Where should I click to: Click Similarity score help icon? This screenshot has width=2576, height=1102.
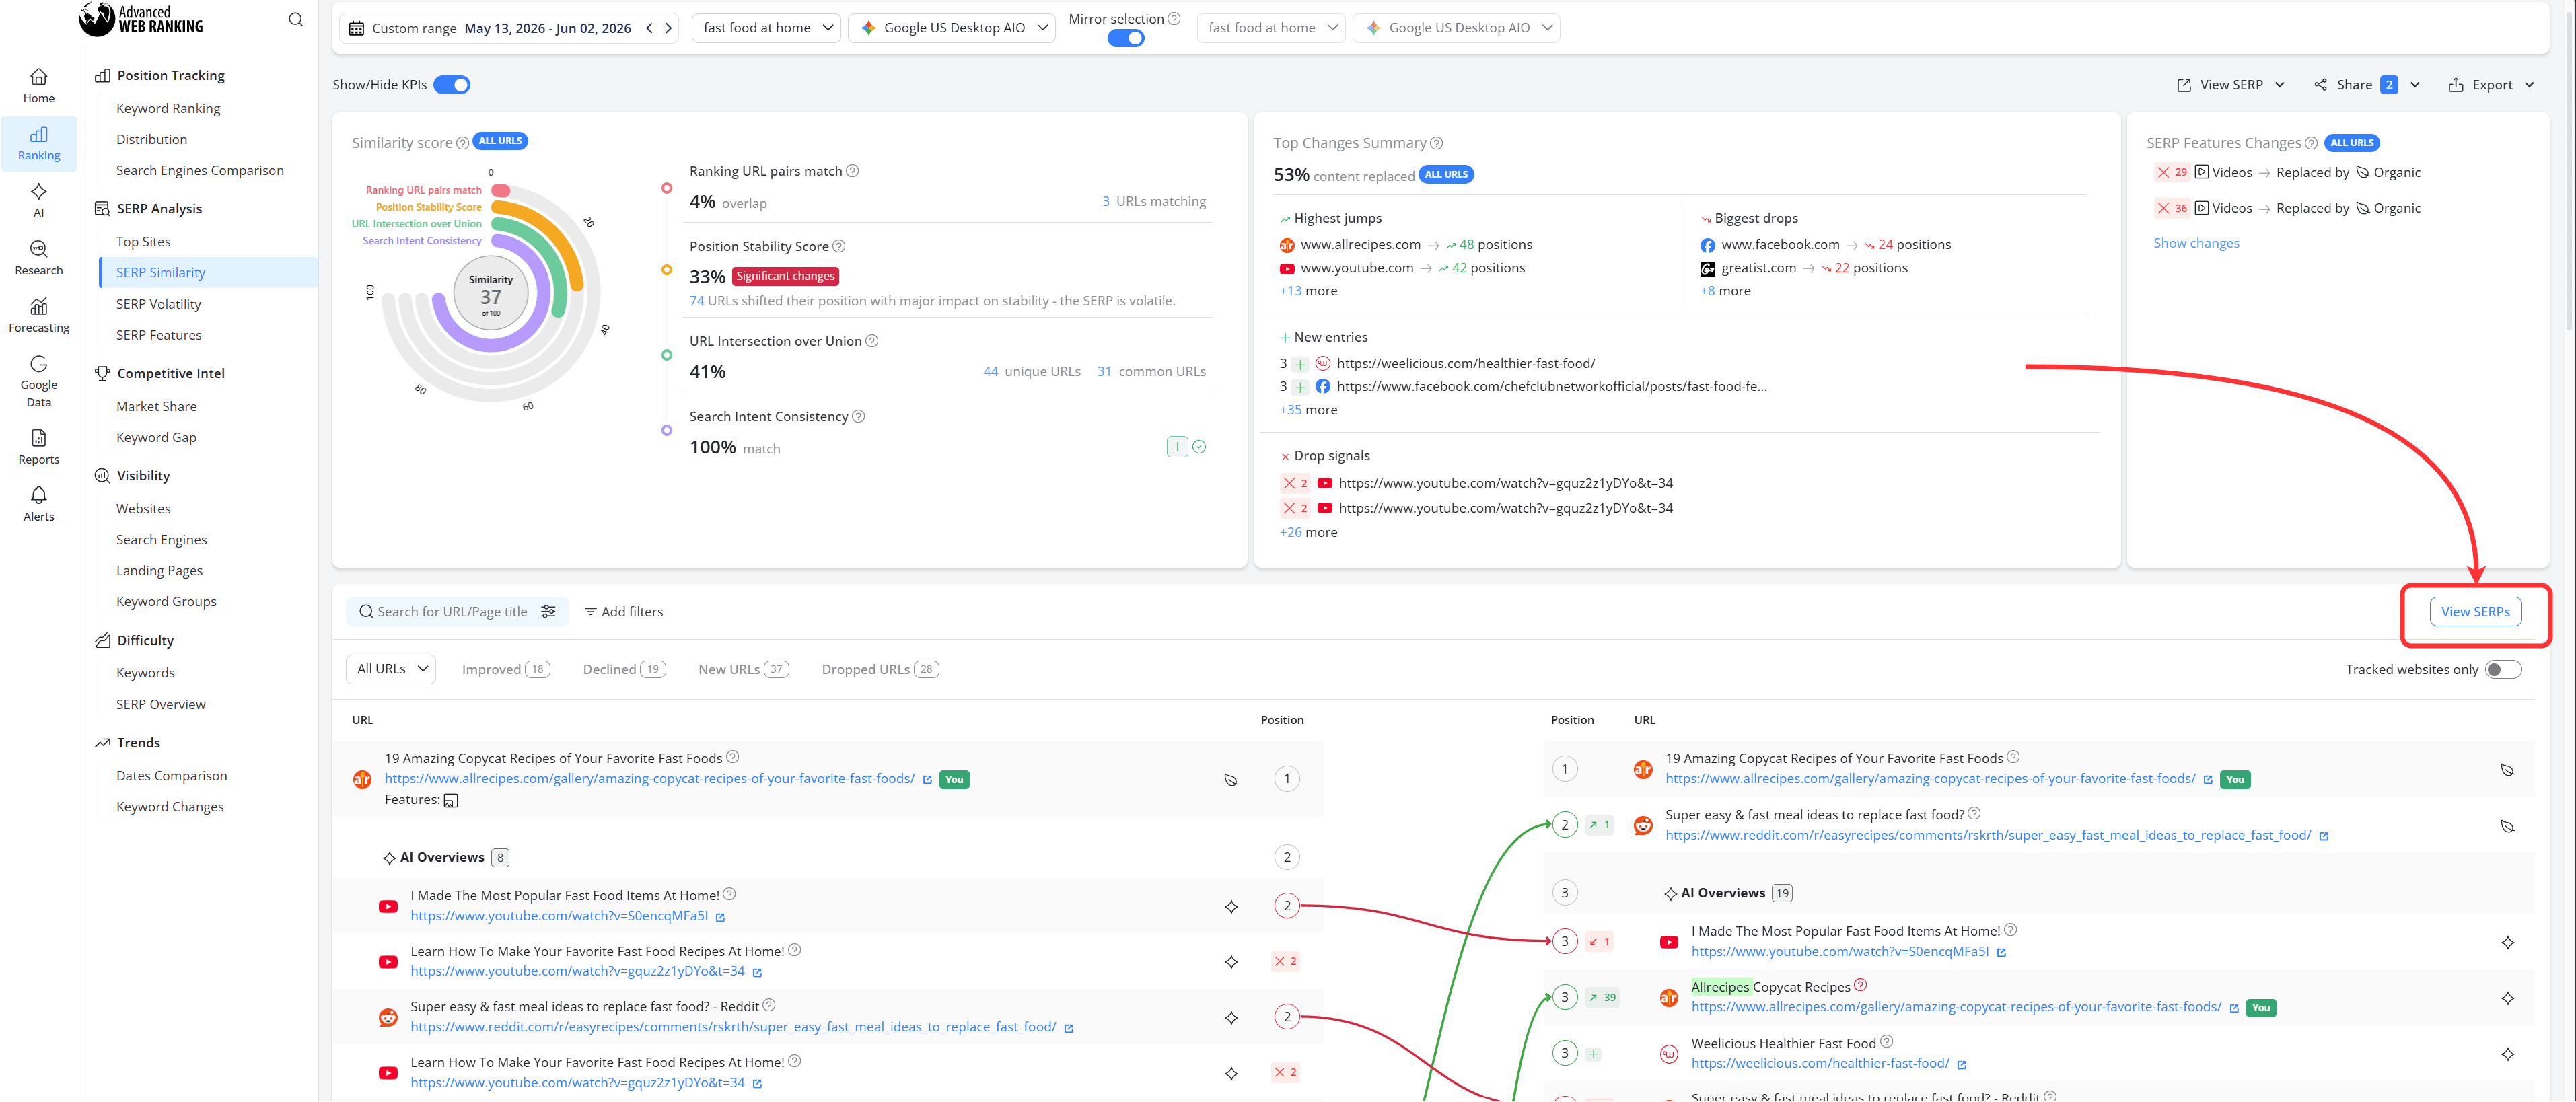click(x=462, y=143)
